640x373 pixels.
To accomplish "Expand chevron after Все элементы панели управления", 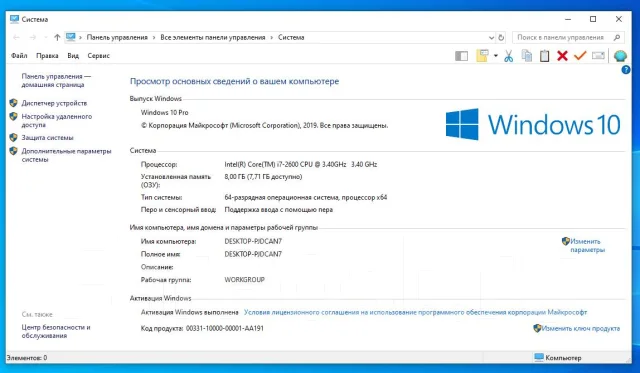I will pos(271,38).
